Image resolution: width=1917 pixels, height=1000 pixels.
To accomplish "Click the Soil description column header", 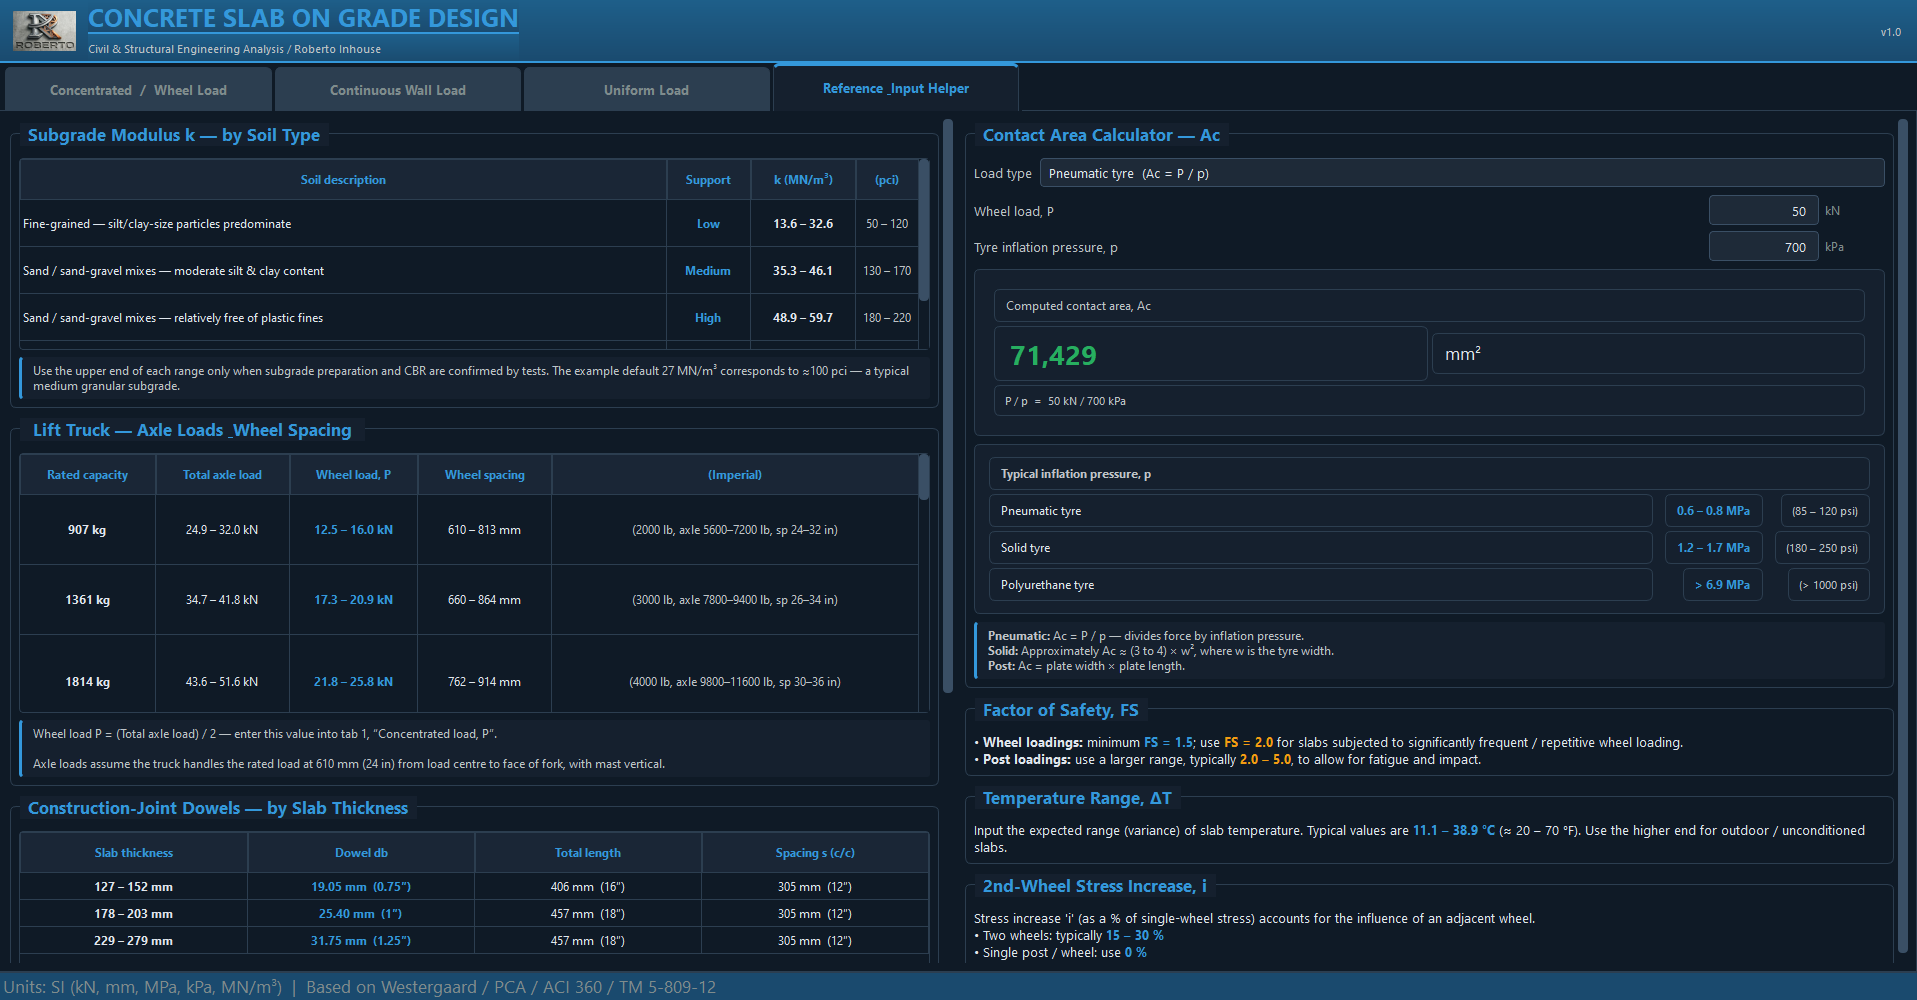I will point(343,180).
